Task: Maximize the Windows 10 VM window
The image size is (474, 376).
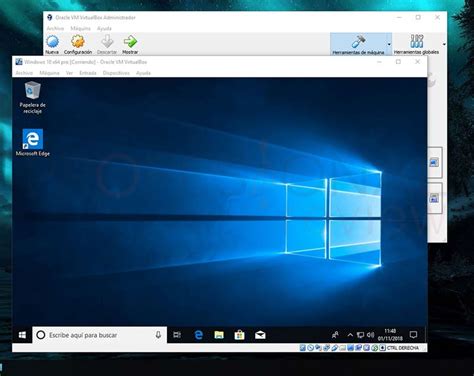Action: tap(398, 62)
